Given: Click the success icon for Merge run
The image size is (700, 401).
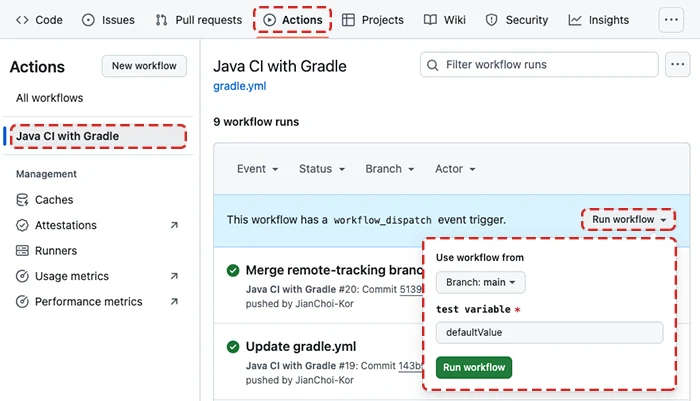Looking at the screenshot, I should click(233, 270).
